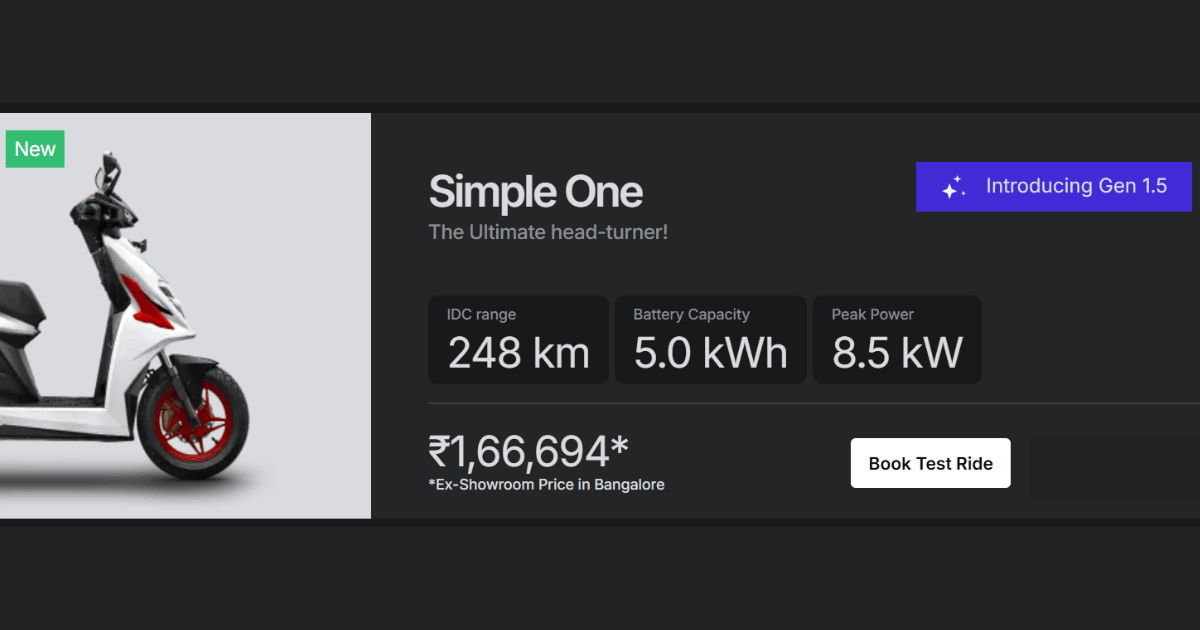Viewport: 1200px width, 630px height.
Task: Click the green New badge
Action: 35,149
